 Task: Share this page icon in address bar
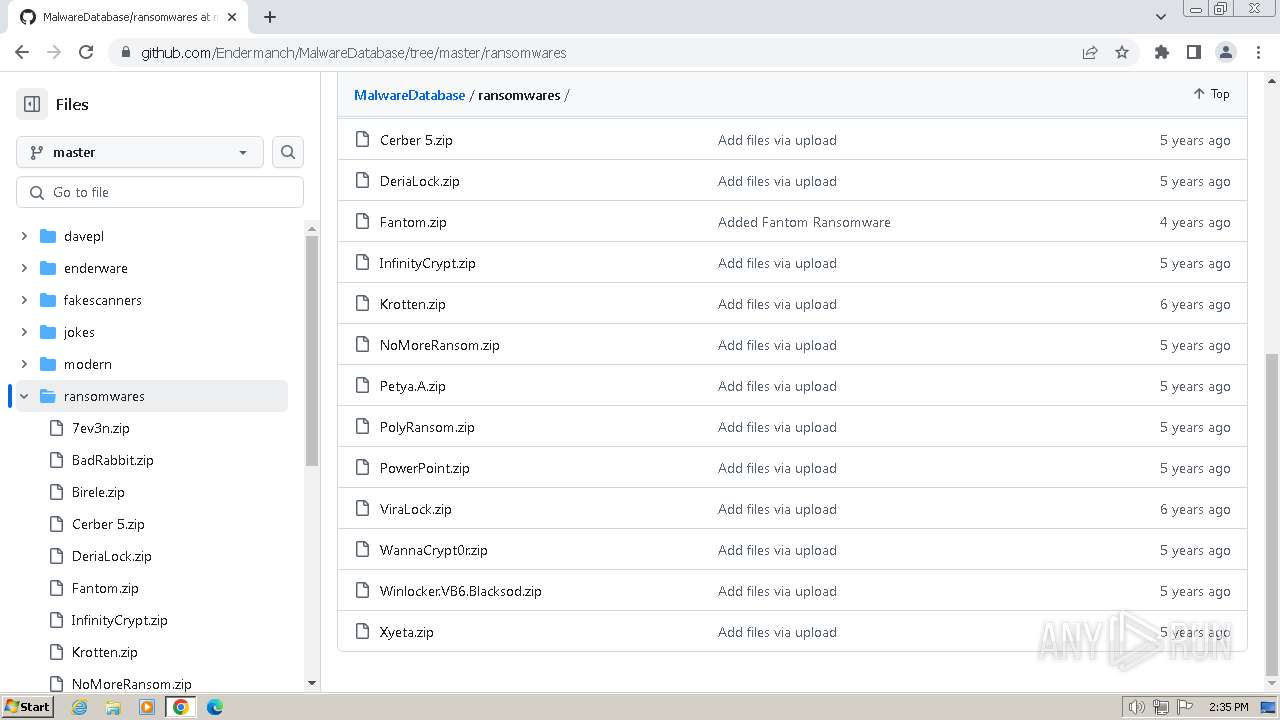click(x=1090, y=52)
